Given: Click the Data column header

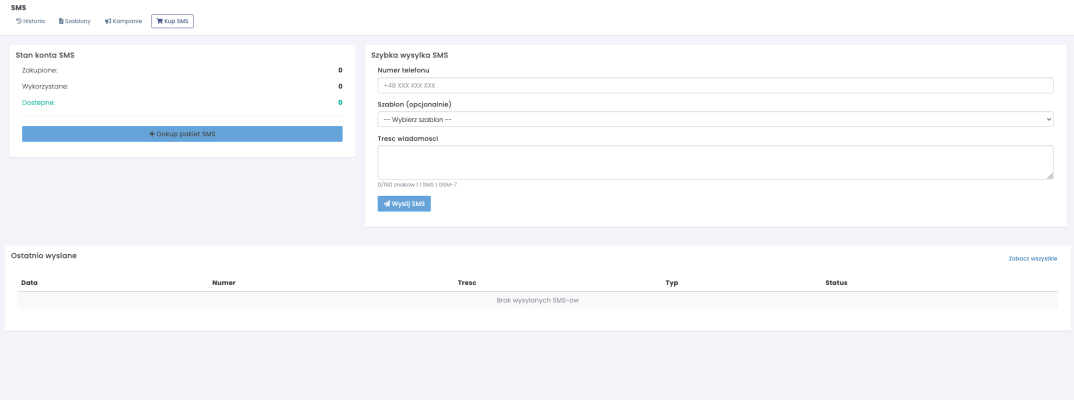Looking at the screenshot, I should click(x=29, y=283).
